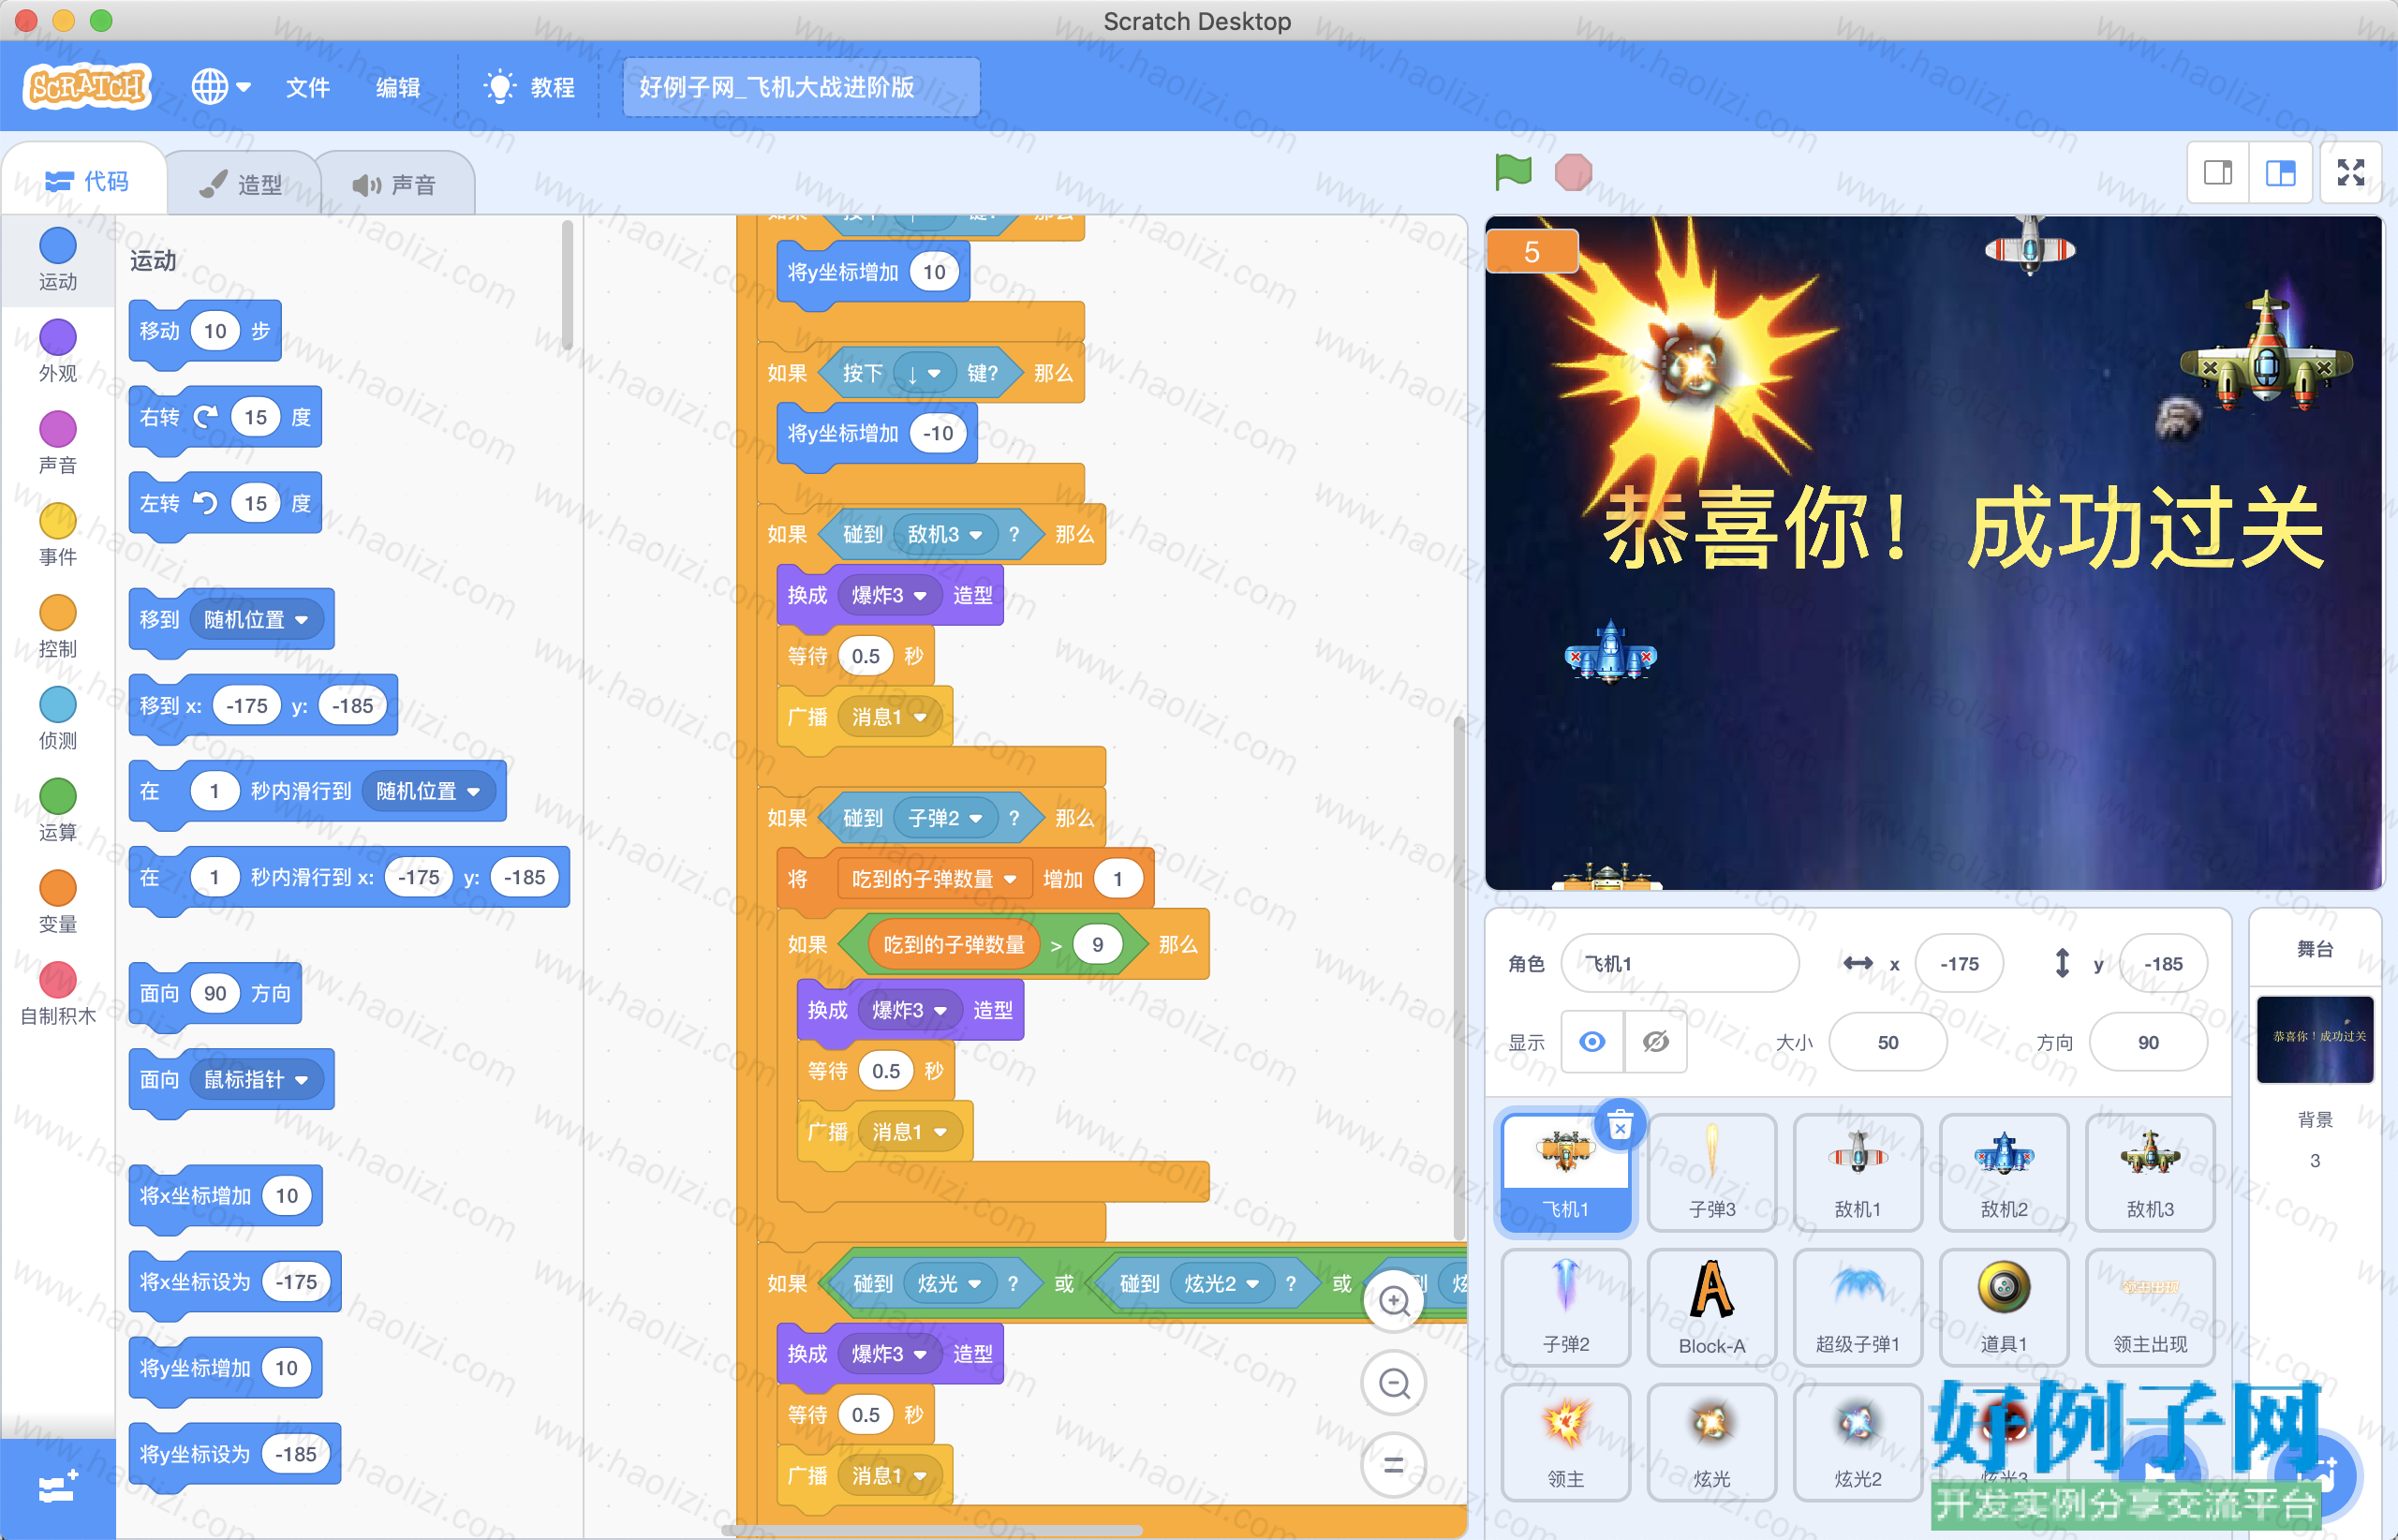Open the 子弹2 dropdown in 碰到 block
The width and height of the screenshot is (2398, 1540).
point(944,819)
